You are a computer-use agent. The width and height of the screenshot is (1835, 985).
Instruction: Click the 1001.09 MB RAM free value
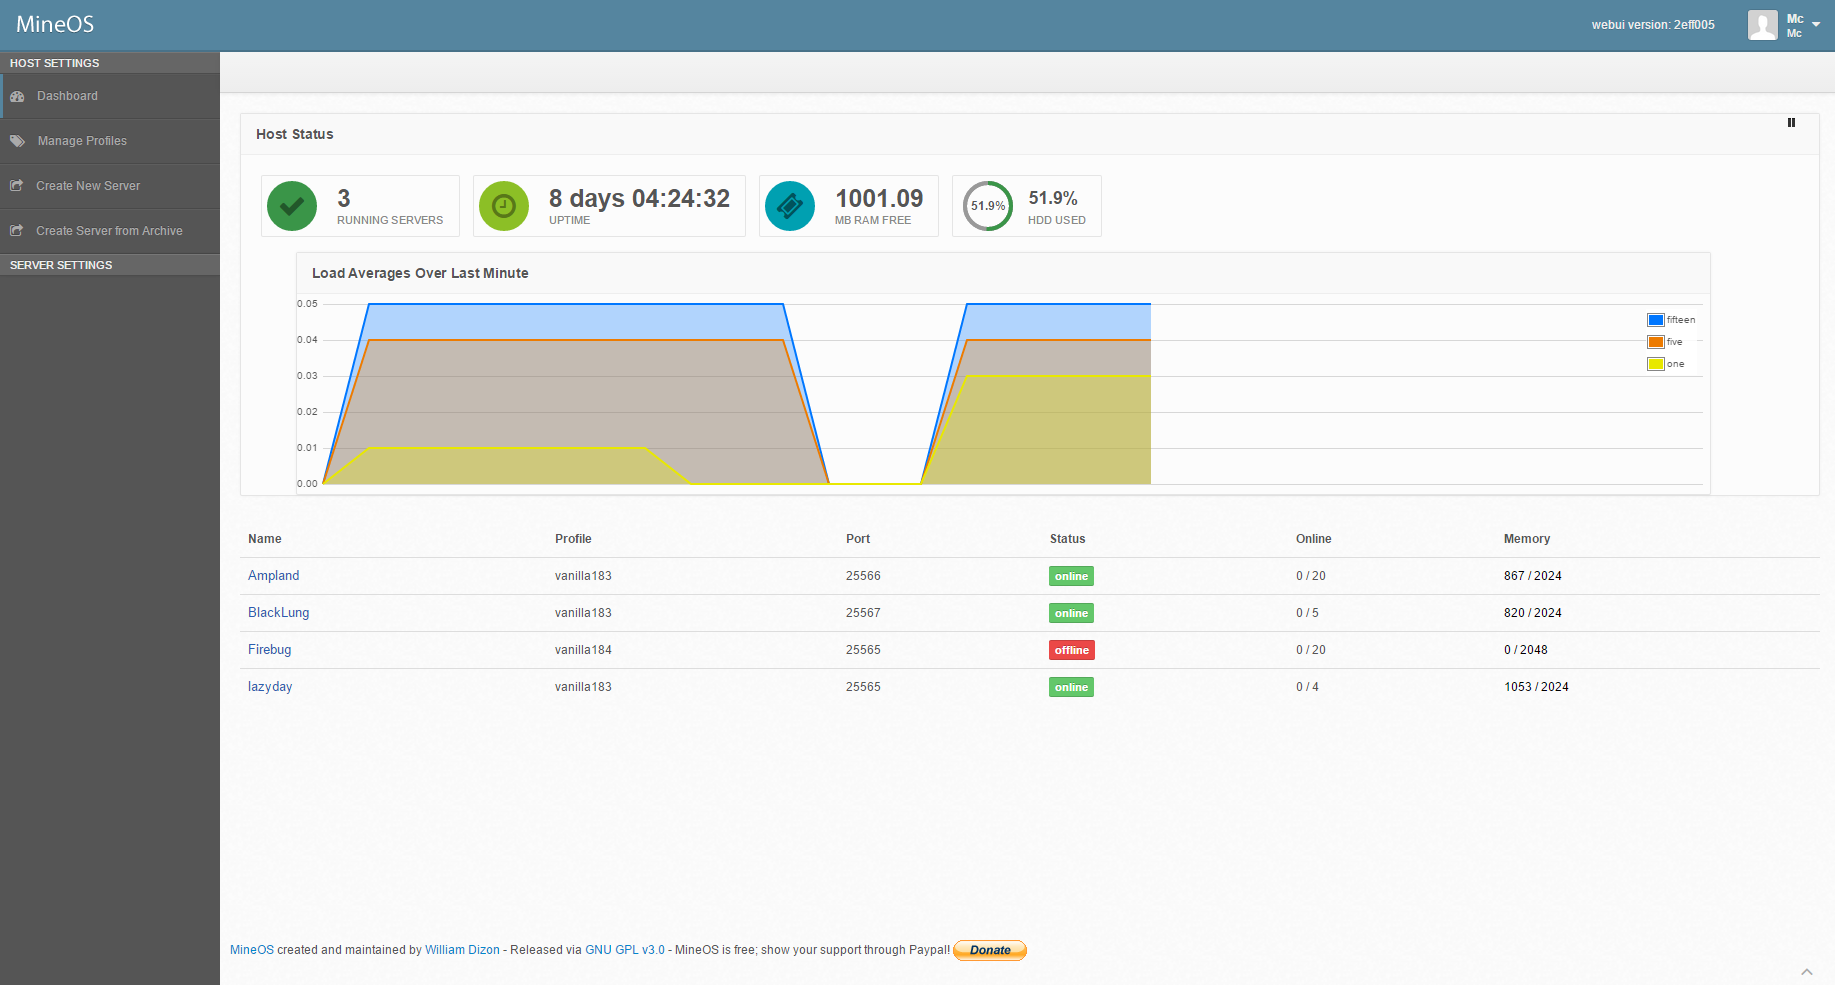click(879, 199)
